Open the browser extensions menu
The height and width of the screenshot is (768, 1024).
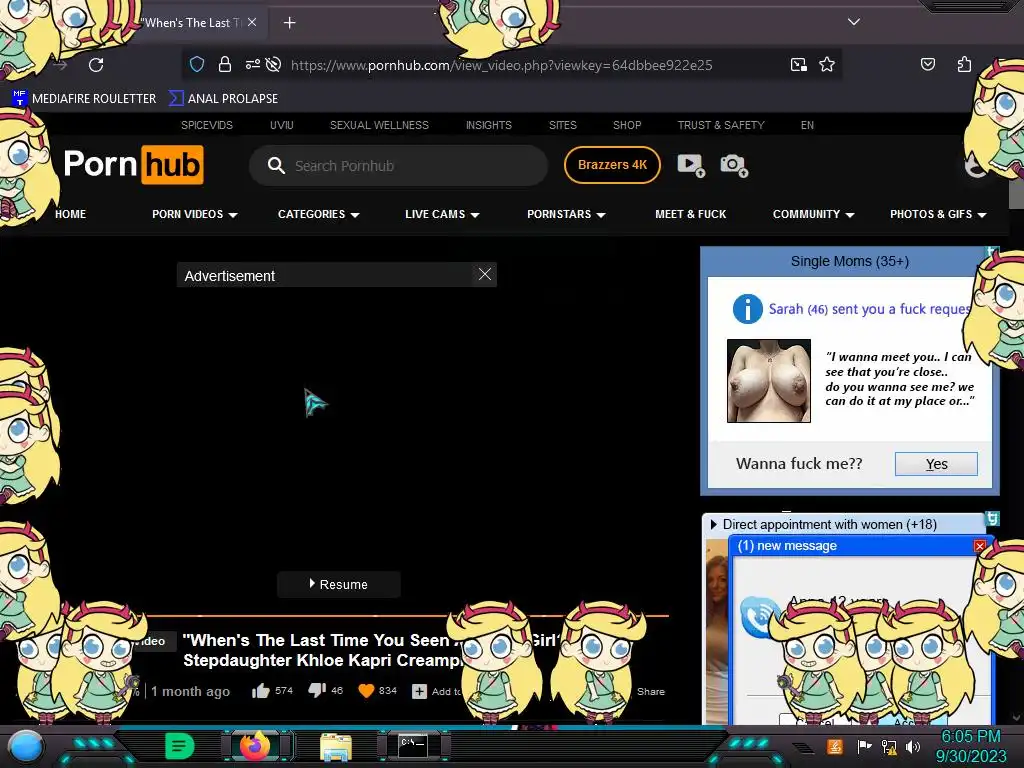coord(964,64)
